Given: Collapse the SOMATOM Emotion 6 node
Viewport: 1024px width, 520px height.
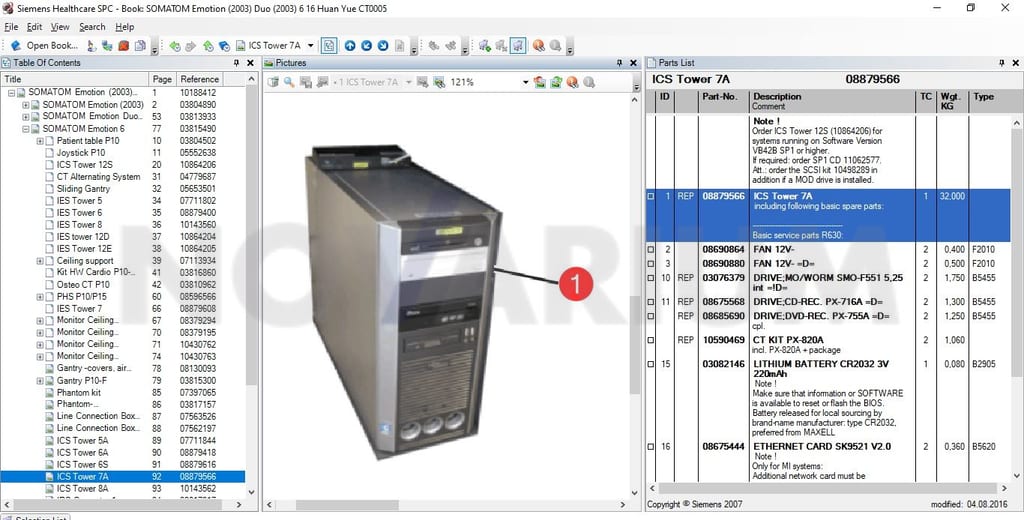Looking at the screenshot, I should (x=25, y=129).
